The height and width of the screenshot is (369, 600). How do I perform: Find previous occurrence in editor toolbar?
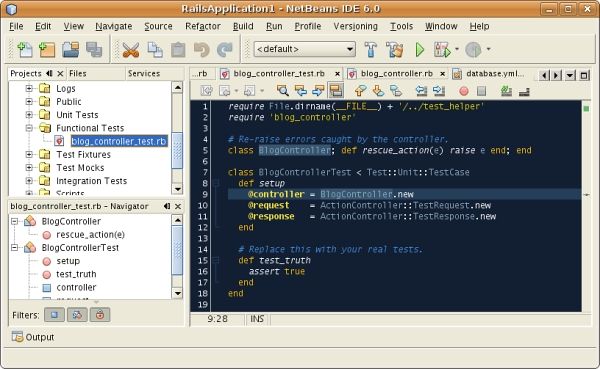301,91
